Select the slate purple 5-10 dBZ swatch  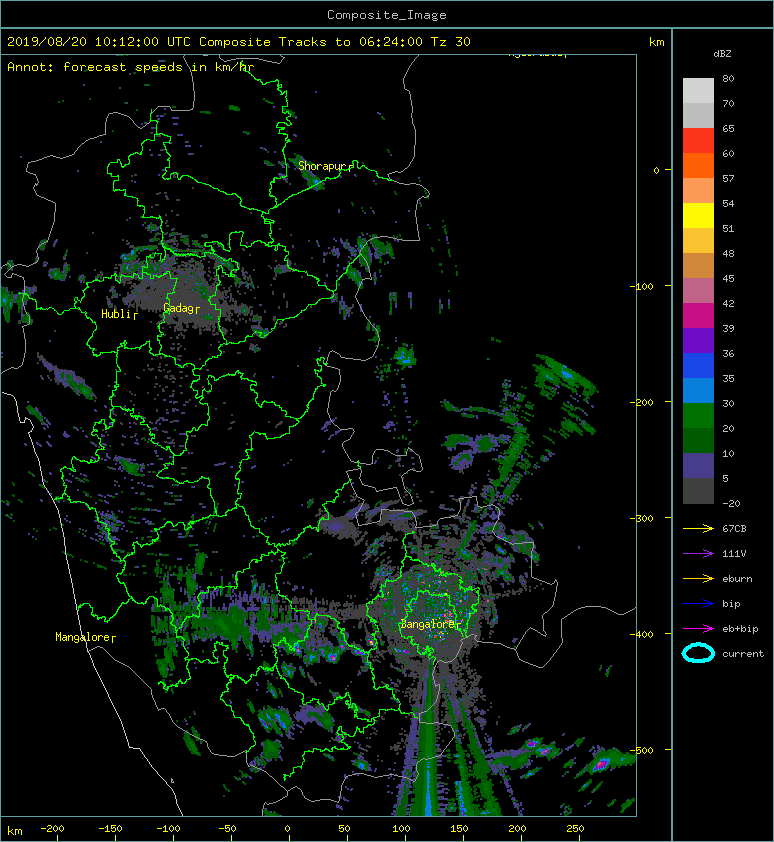(698, 465)
